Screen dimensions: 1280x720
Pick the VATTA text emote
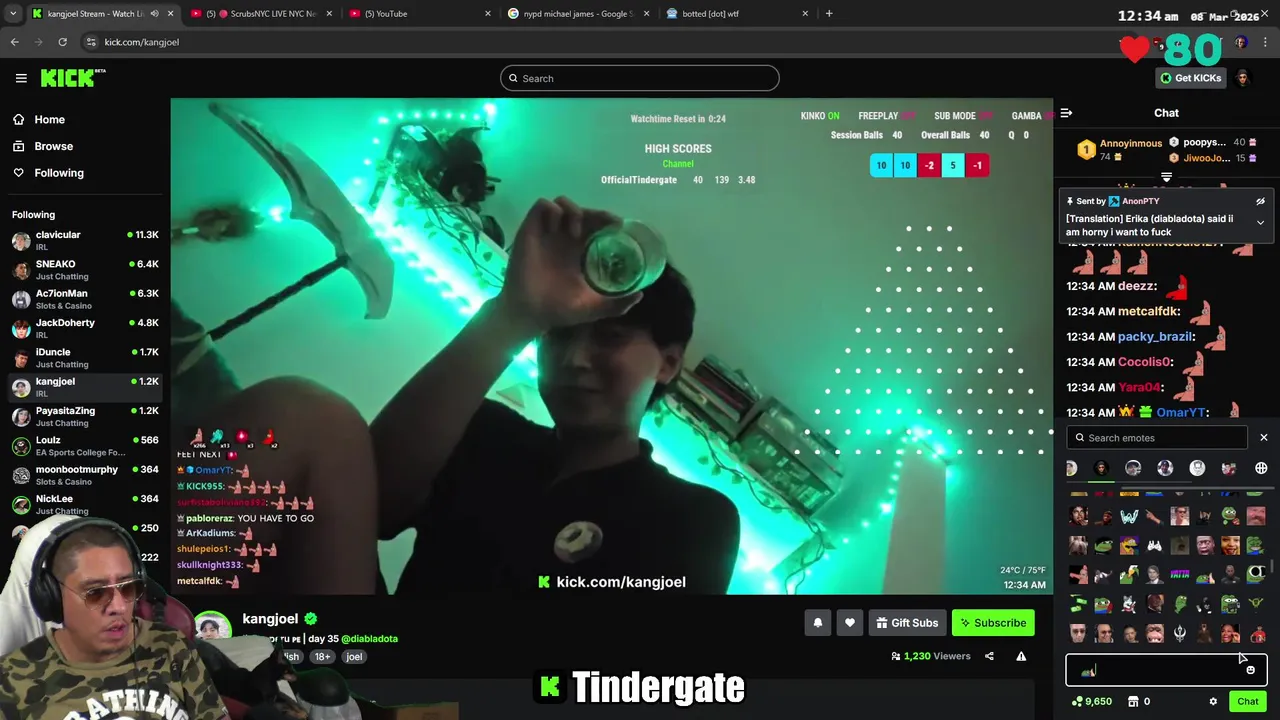pos(1180,574)
